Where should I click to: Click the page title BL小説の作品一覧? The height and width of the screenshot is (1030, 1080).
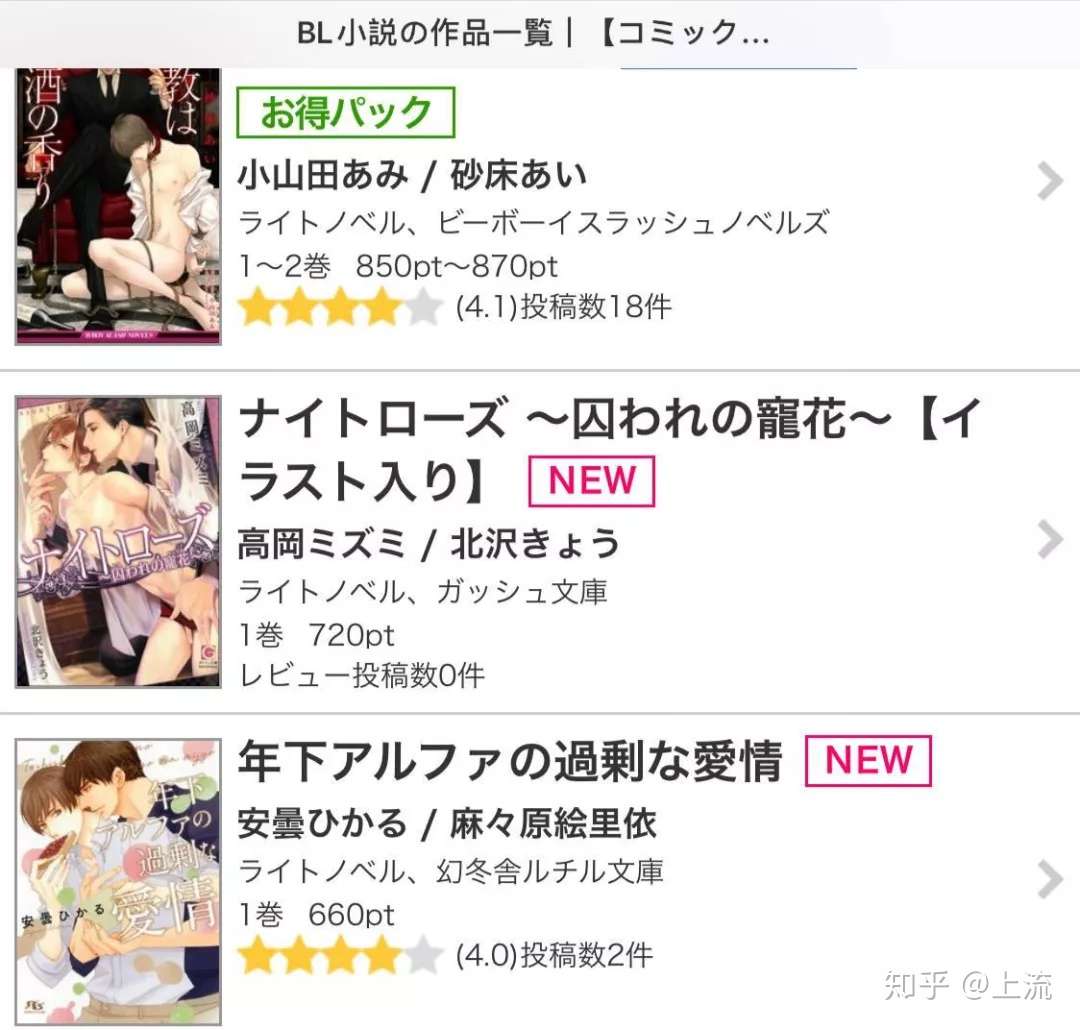(x=425, y=32)
